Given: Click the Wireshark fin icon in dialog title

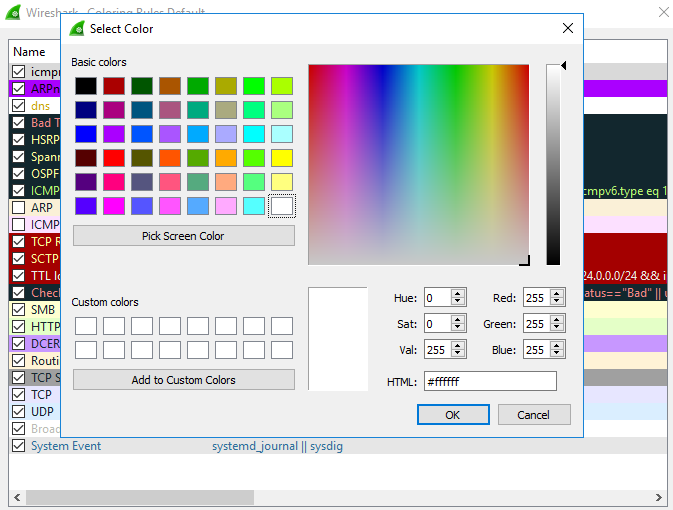Looking at the screenshot, I should point(77,29).
